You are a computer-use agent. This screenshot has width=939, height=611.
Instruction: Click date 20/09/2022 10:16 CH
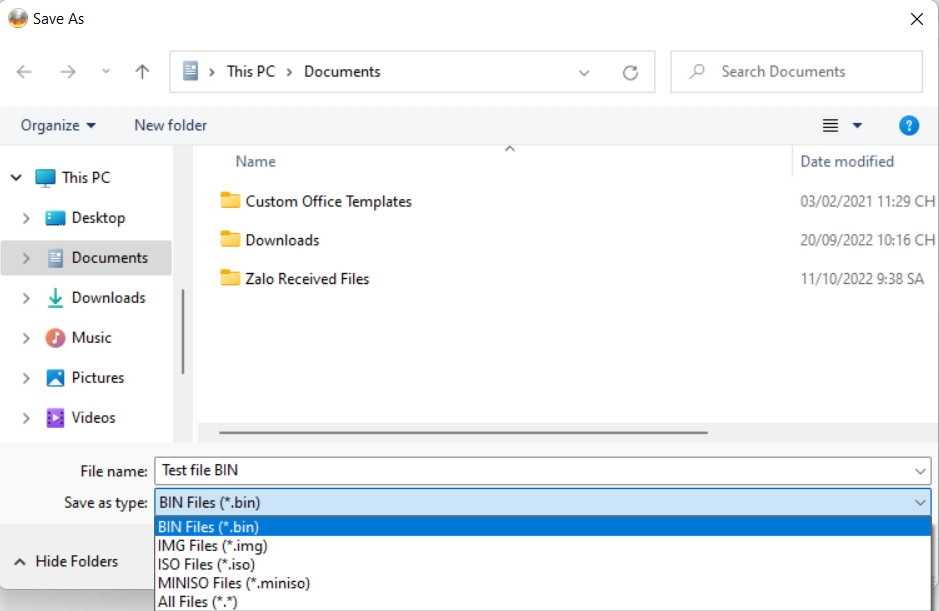click(x=867, y=240)
